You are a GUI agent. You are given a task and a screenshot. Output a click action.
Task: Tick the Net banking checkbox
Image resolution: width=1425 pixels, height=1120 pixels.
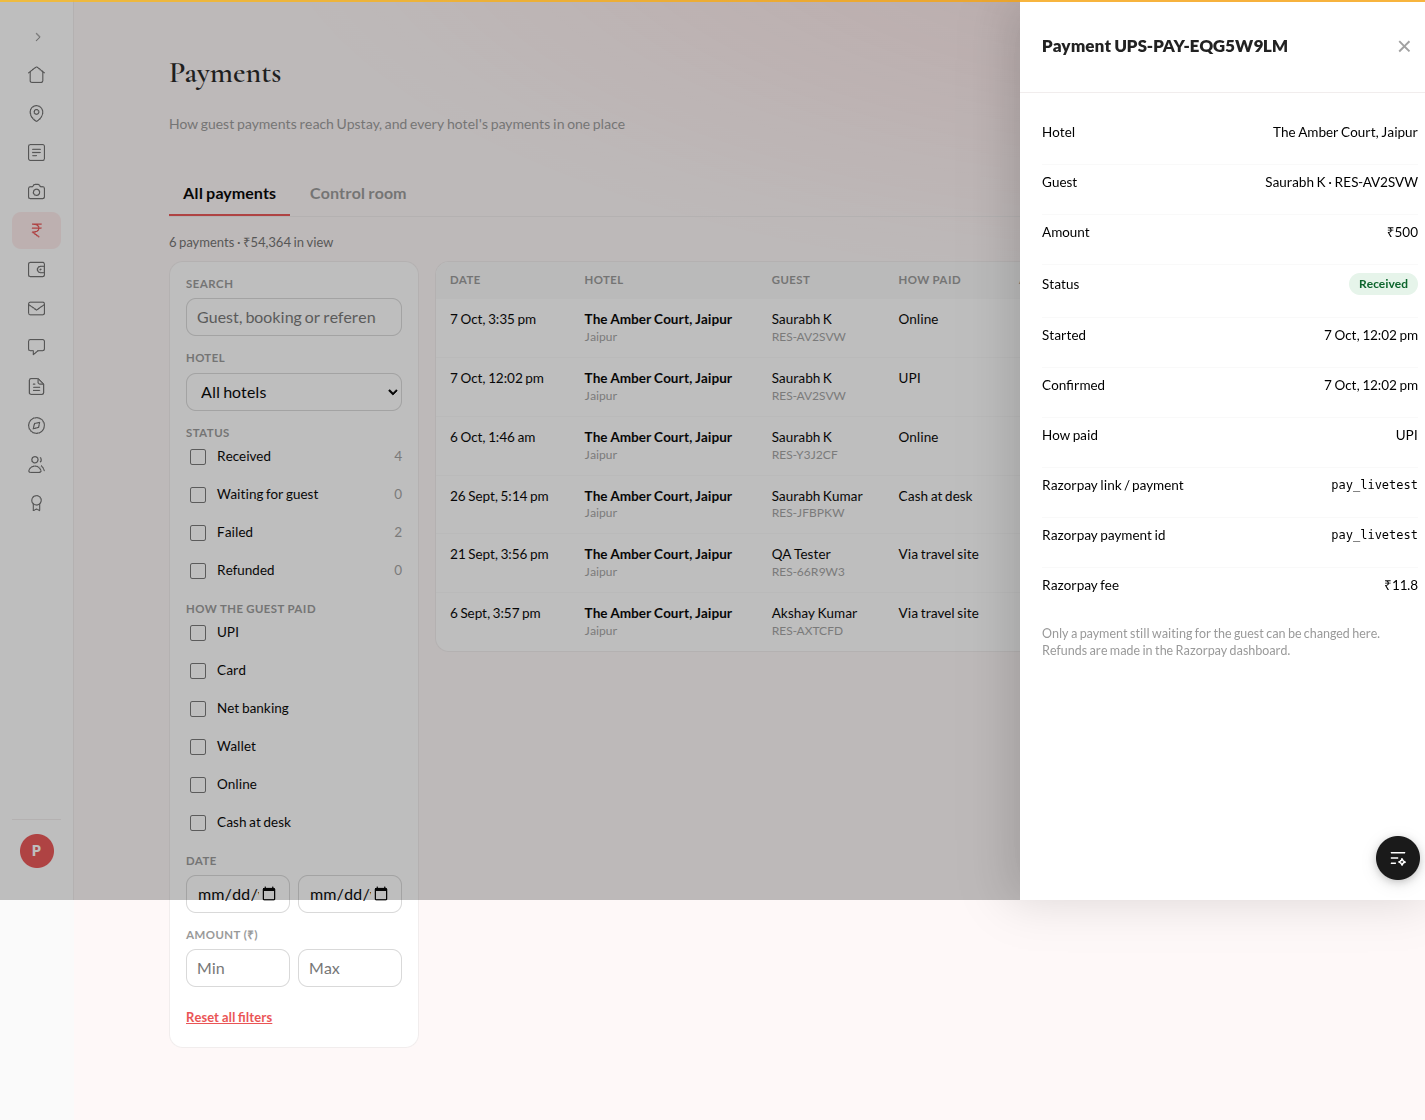(198, 709)
